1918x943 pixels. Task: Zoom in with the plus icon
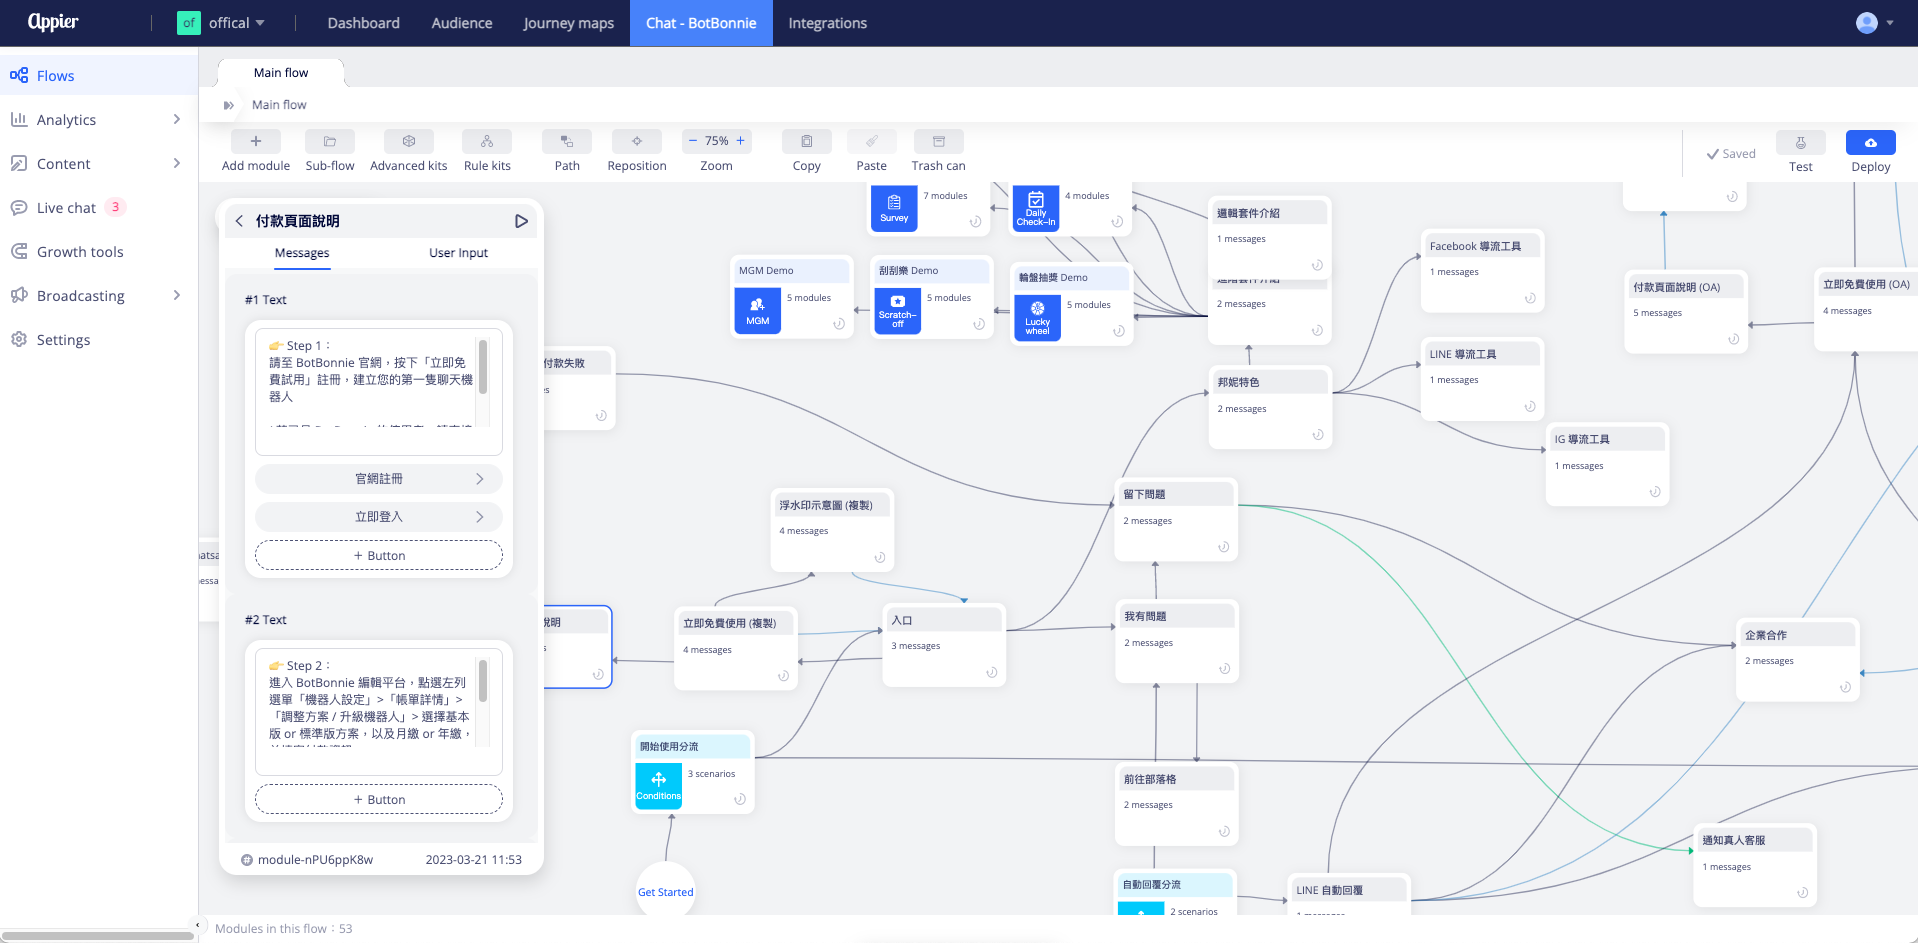741,141
